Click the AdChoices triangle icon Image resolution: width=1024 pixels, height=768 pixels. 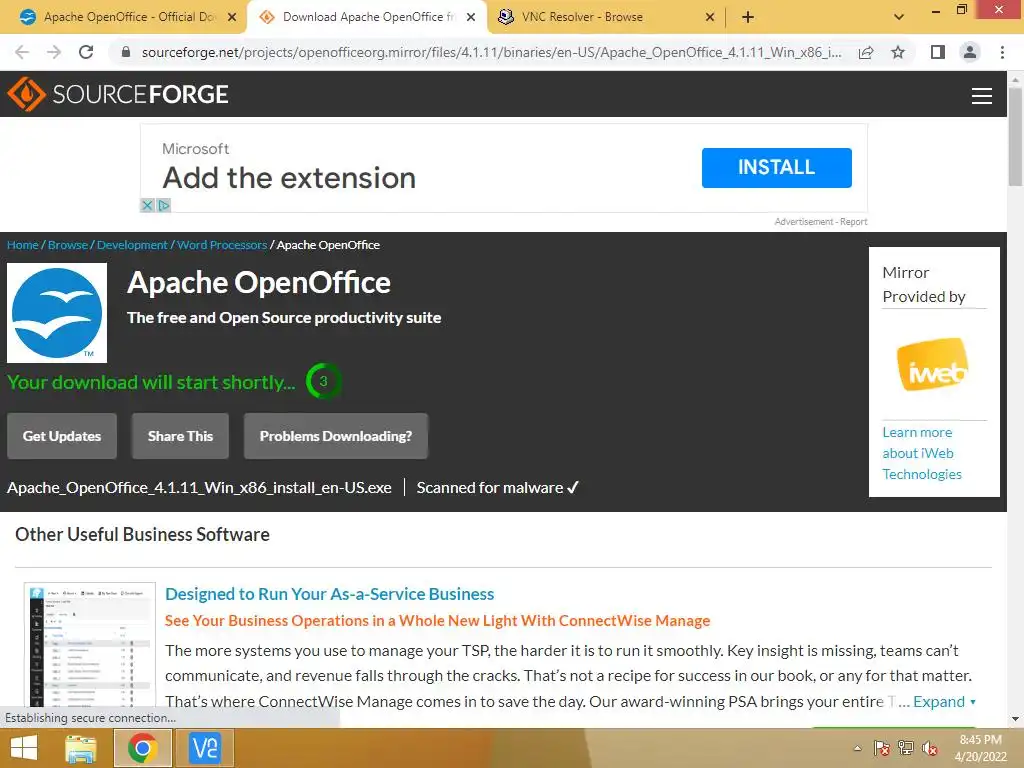pyautogui.click(x=163, y=205)
